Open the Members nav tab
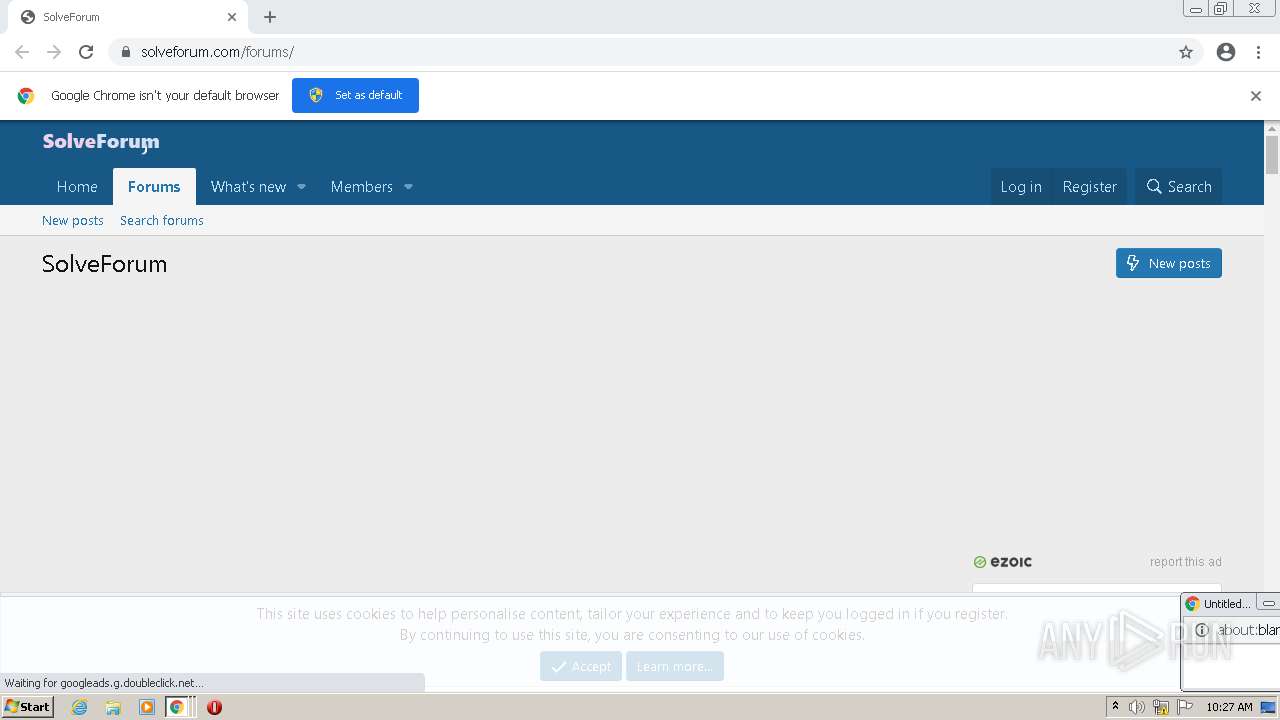Image resolution: width=1280 pixels, height=720 pixels. point(362,187)
